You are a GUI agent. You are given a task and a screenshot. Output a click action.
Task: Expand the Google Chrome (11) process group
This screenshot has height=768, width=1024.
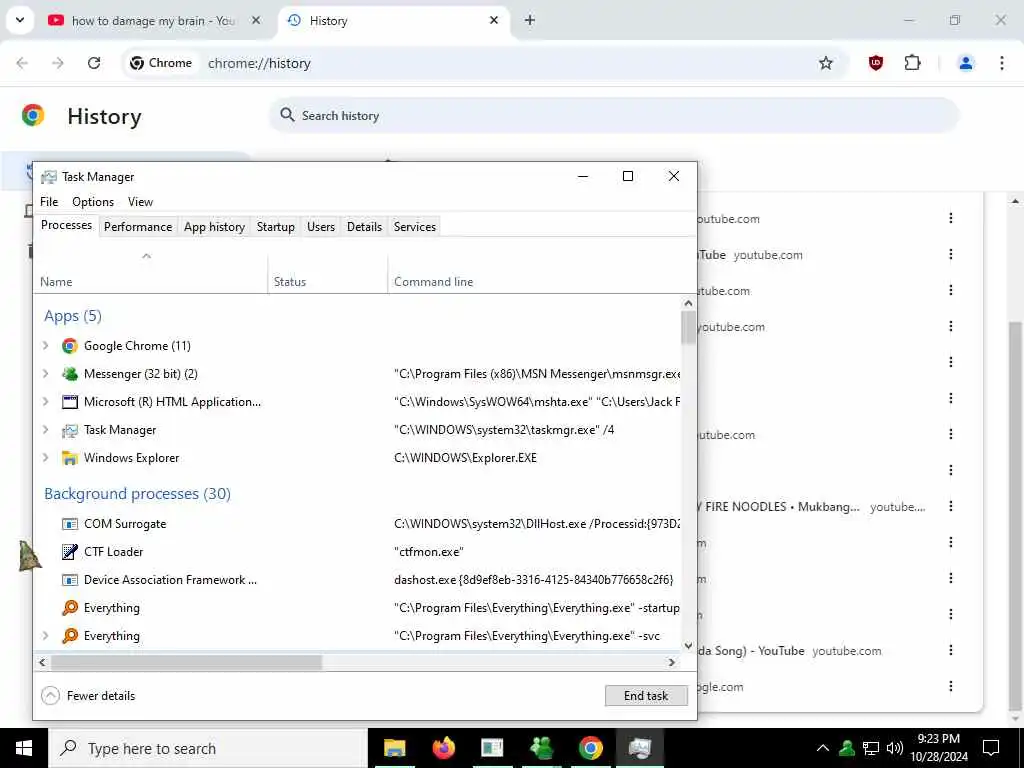46,345
